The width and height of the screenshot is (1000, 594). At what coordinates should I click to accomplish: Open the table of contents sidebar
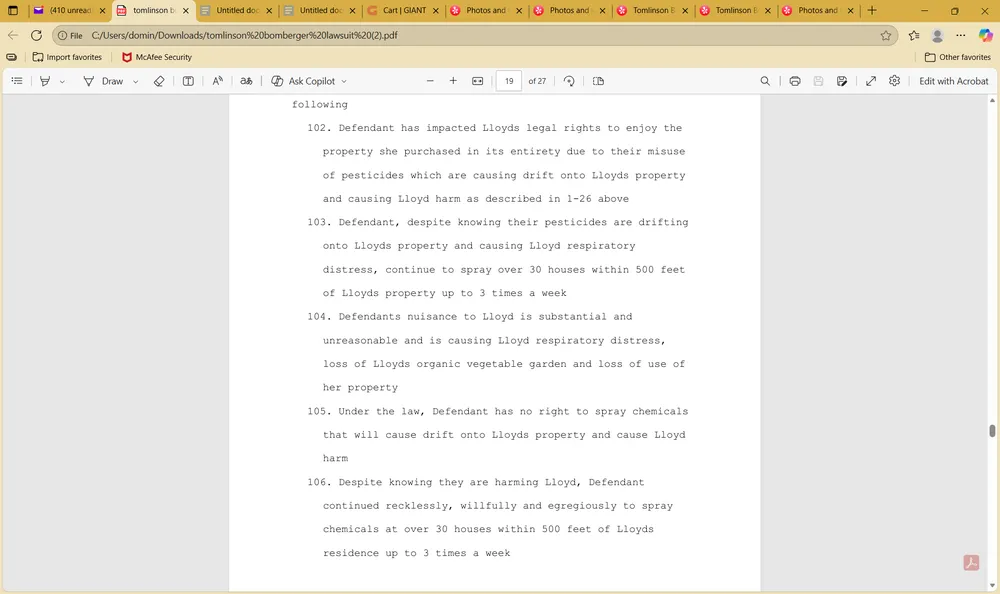pos(16,81)
